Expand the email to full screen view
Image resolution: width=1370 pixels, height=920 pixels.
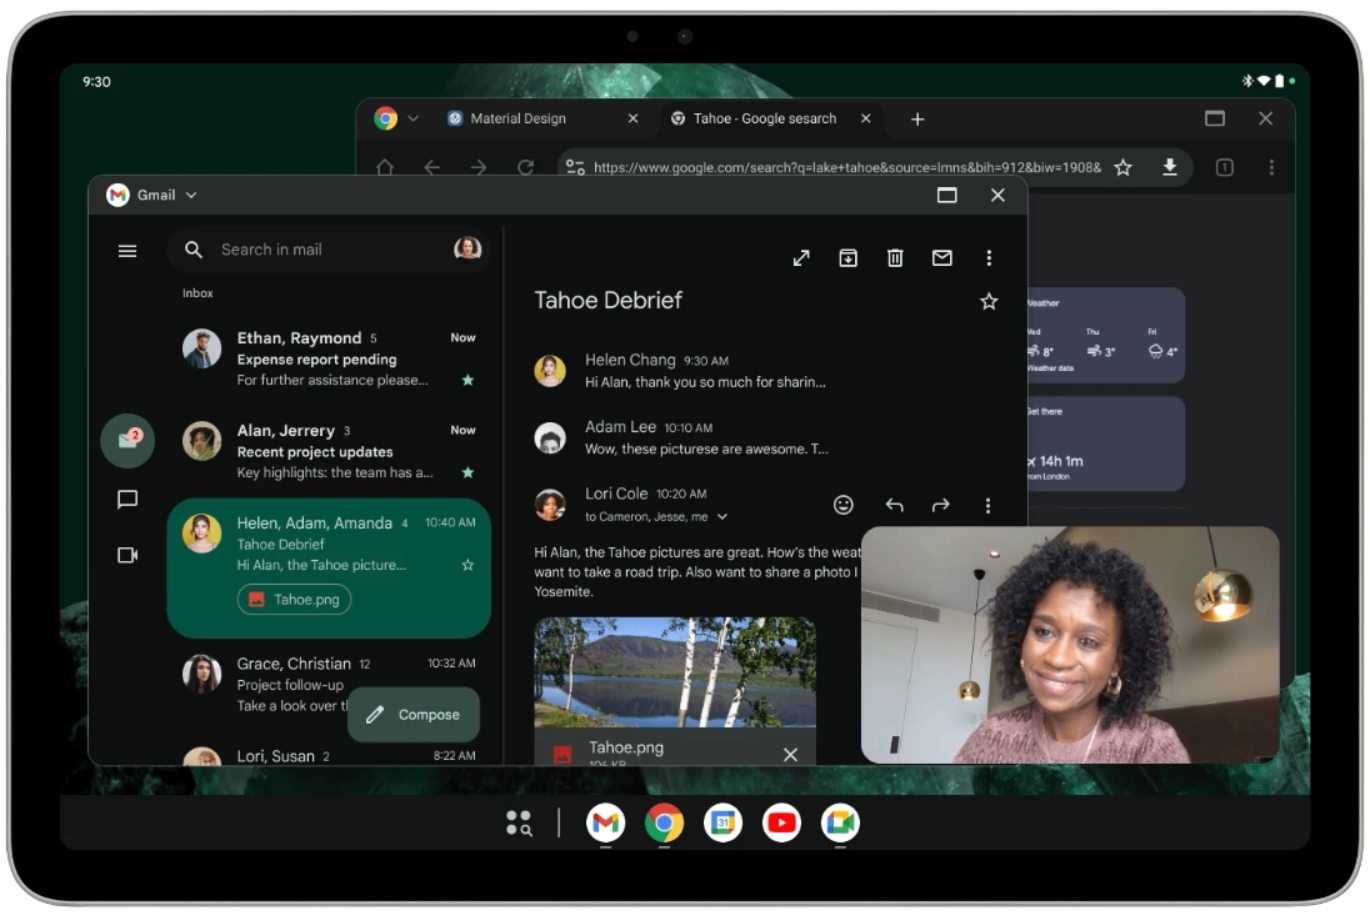tap(801, 258)
